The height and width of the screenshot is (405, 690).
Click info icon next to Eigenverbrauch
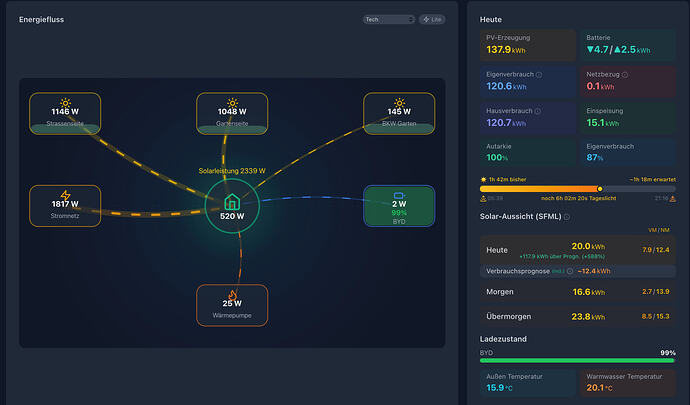[x=539, y=75]
